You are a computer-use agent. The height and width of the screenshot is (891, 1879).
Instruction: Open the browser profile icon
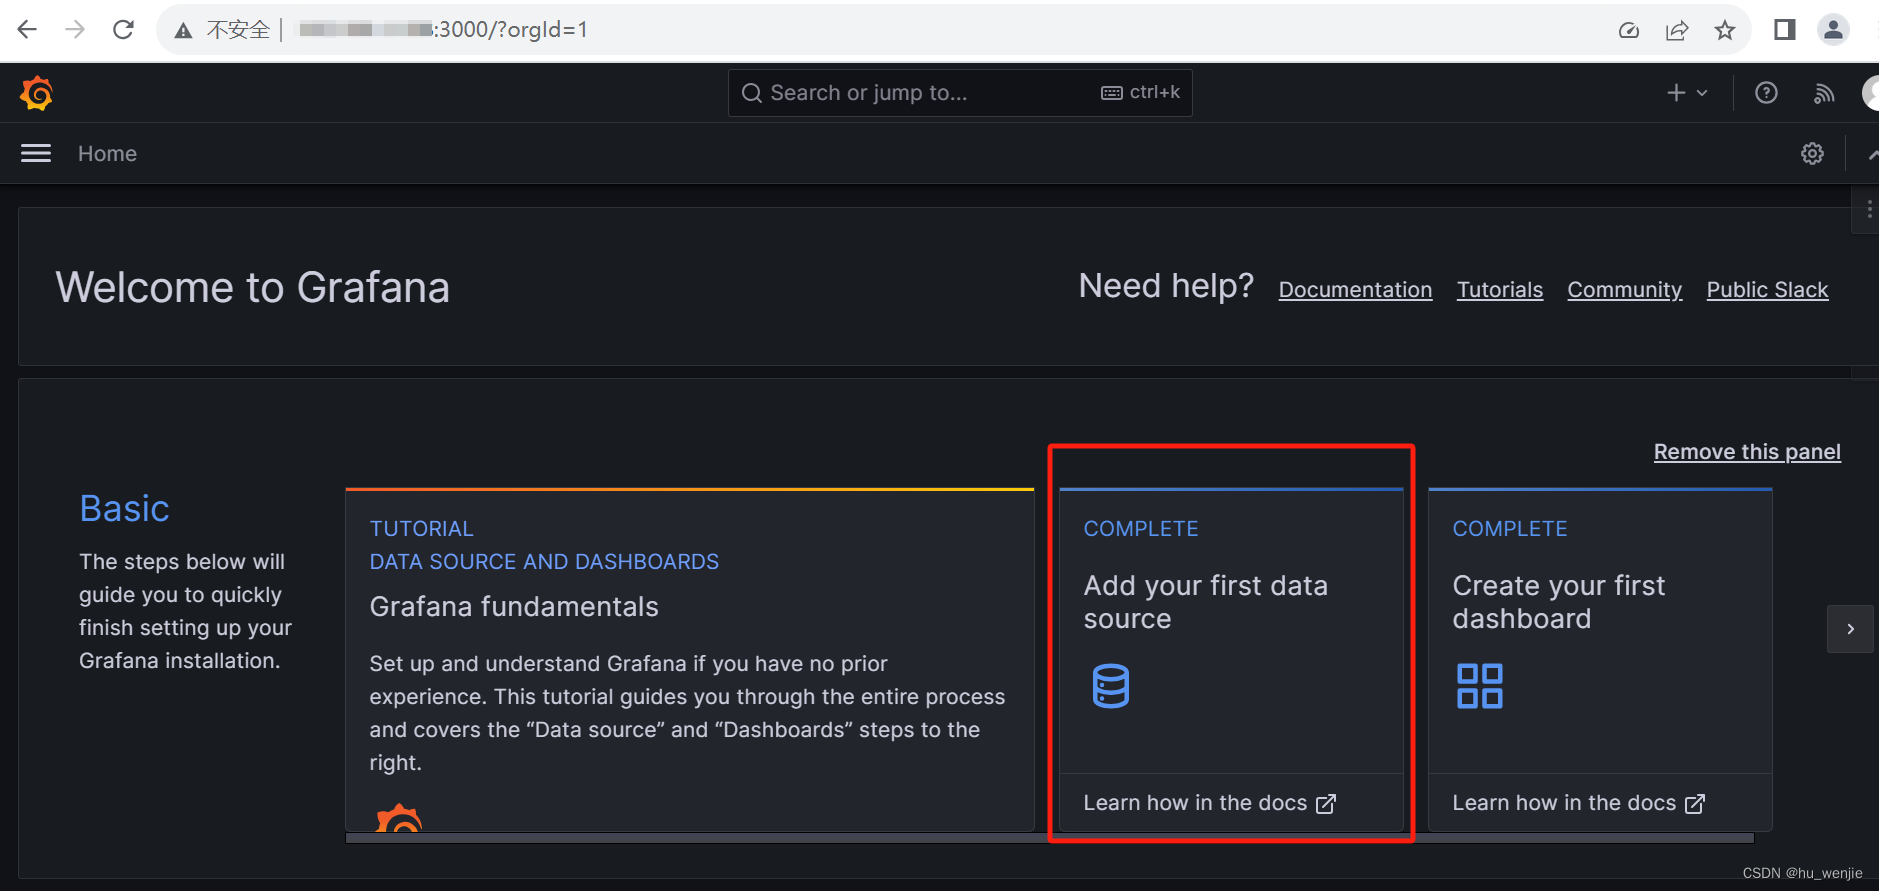pos(1833,30)
